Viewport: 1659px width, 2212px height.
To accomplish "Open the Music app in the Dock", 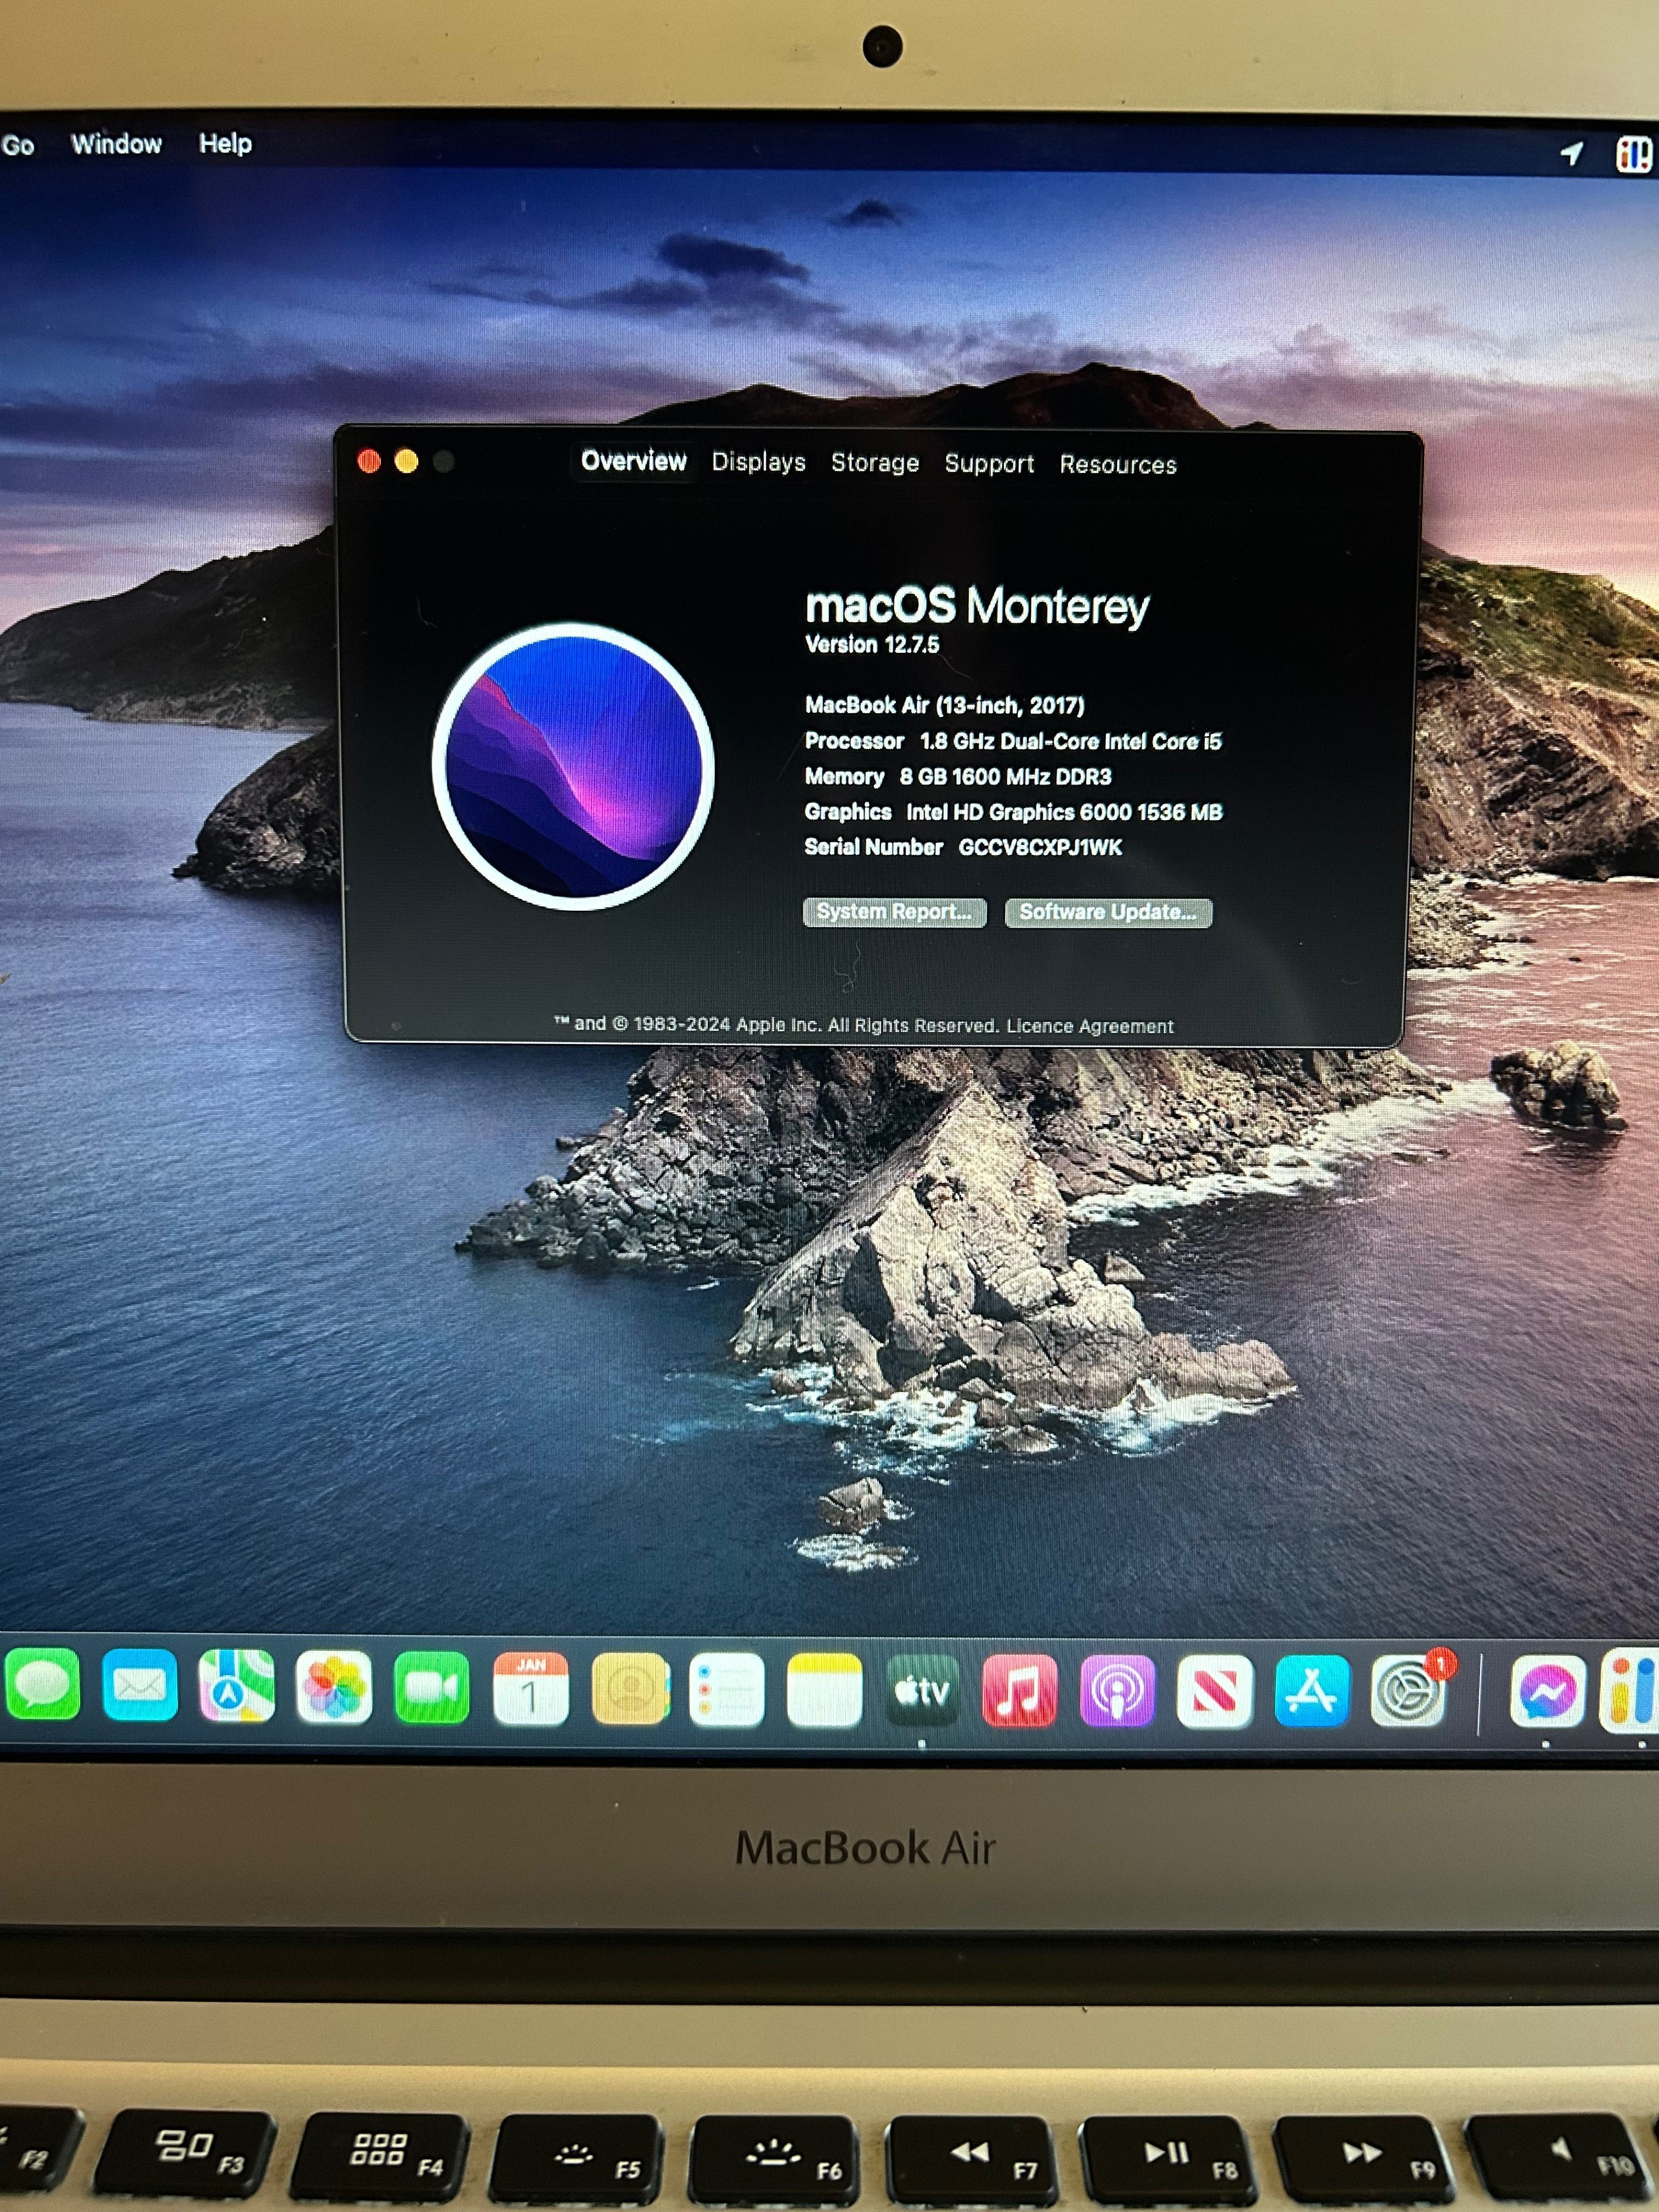I will 1019,1691.
